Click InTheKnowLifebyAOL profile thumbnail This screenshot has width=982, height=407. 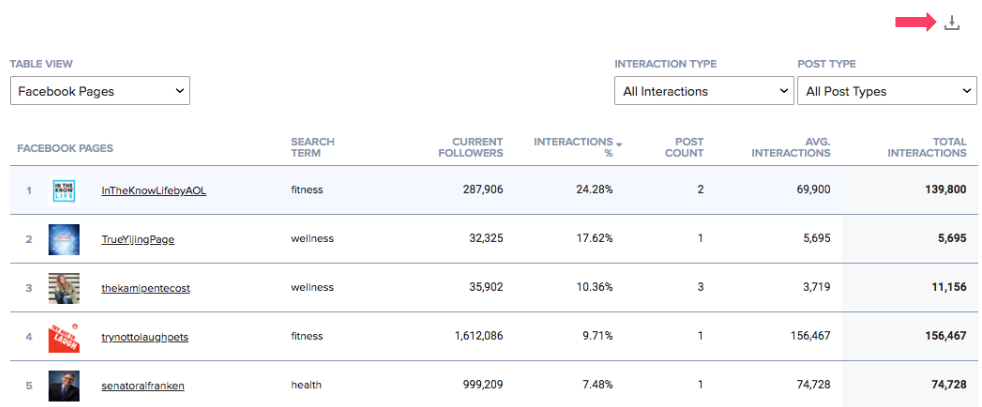pyautogui.click(x=64, y=190)
